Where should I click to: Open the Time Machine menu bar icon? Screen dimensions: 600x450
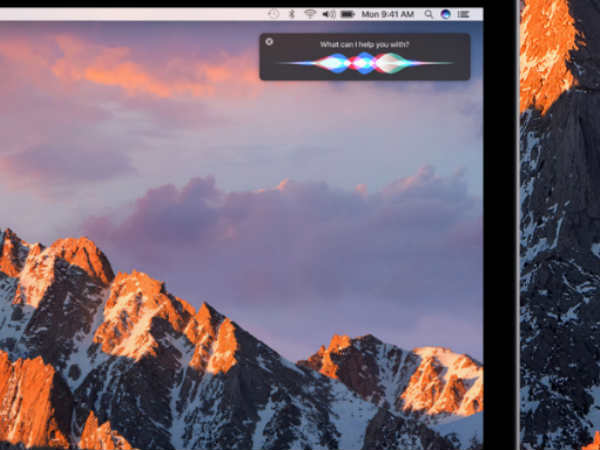click(x=274, y=15)
